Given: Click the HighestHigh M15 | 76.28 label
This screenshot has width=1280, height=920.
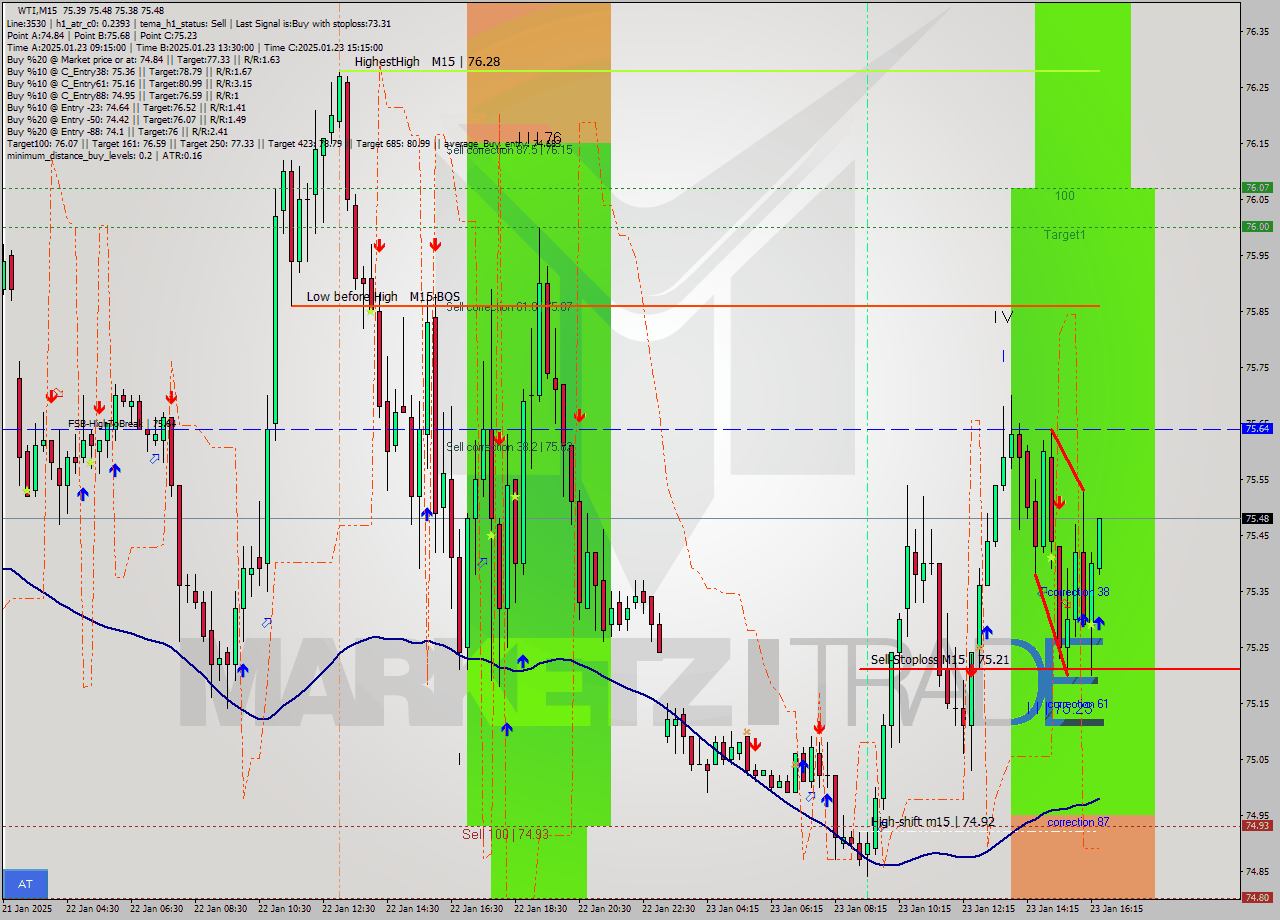Looking at the screenshot, I should tap(427, 62).
